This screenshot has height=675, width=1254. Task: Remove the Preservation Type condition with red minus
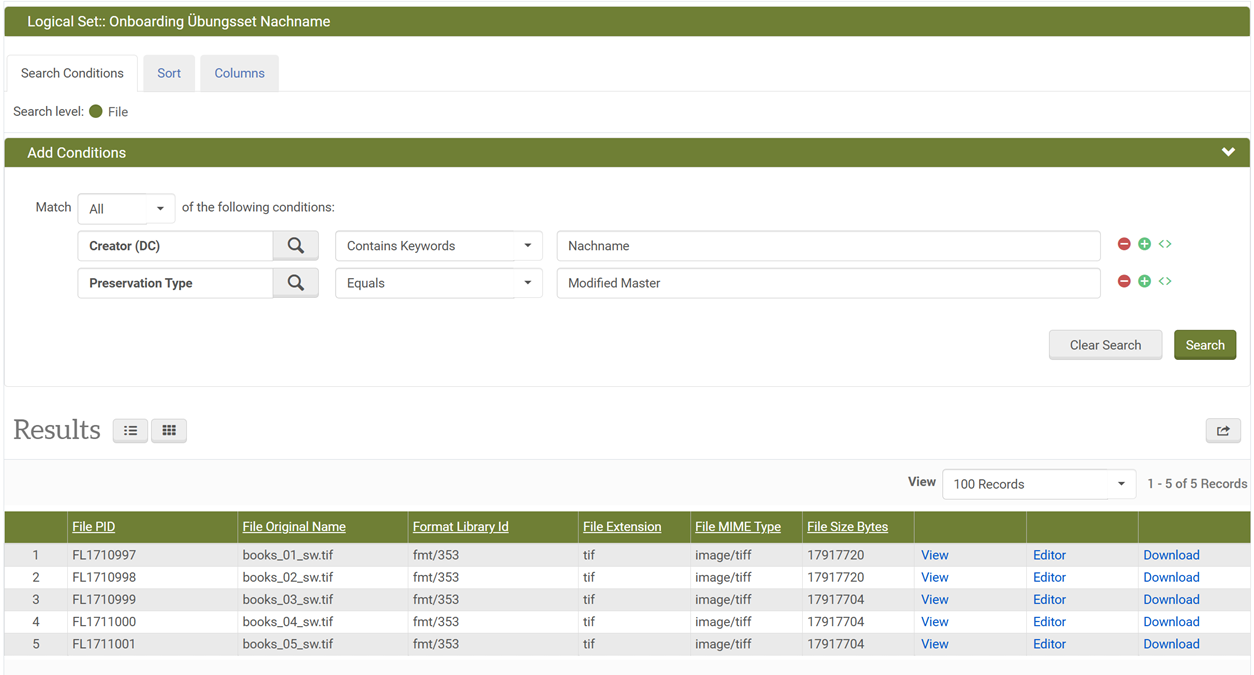coord(1124,282)
